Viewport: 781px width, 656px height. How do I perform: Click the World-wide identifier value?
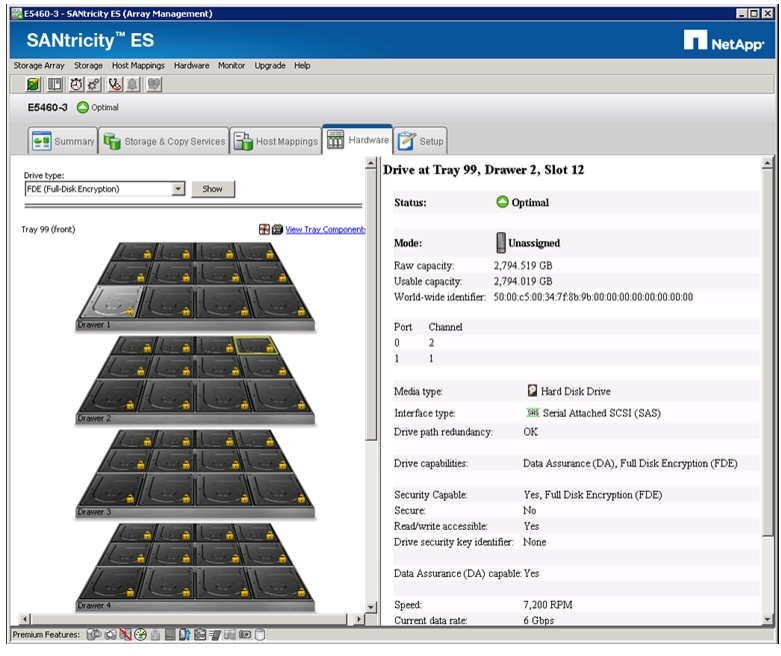(x=593, y=297)
